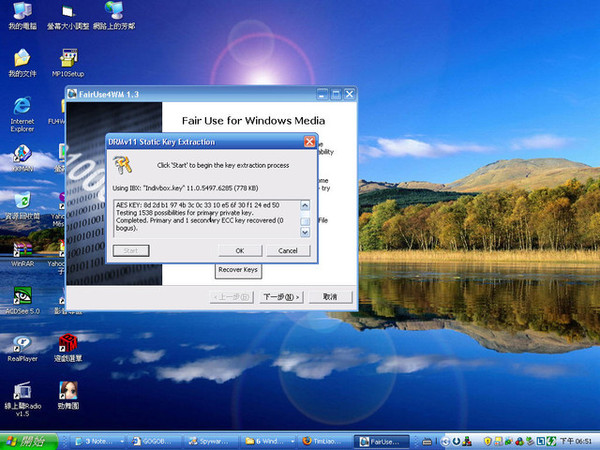The width and height of the screenshot is (600, 450).
Task: Open the 我的文件 folder icon
Action: pyautogui.click(x=22, y=63)
